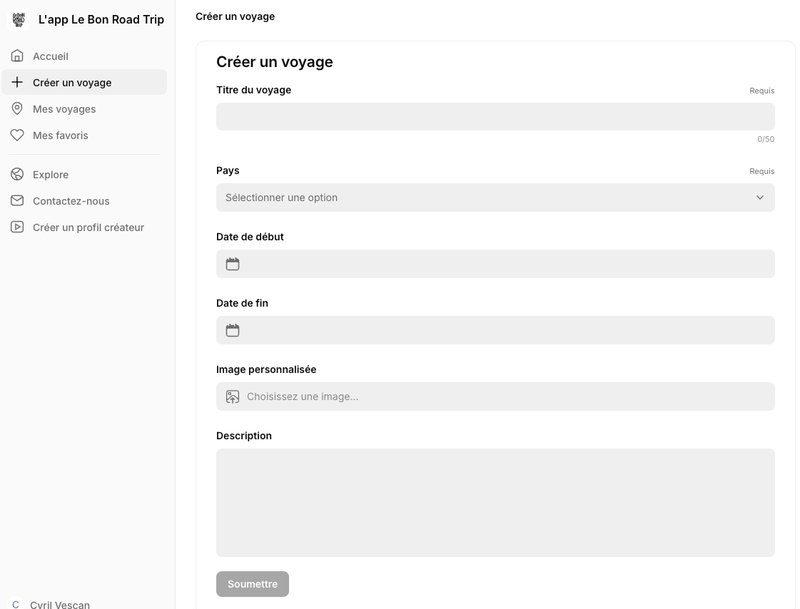Screen dimensions: 800x609
Task: Click the 0/50 character counter
Action: click(x=766, y=139)
